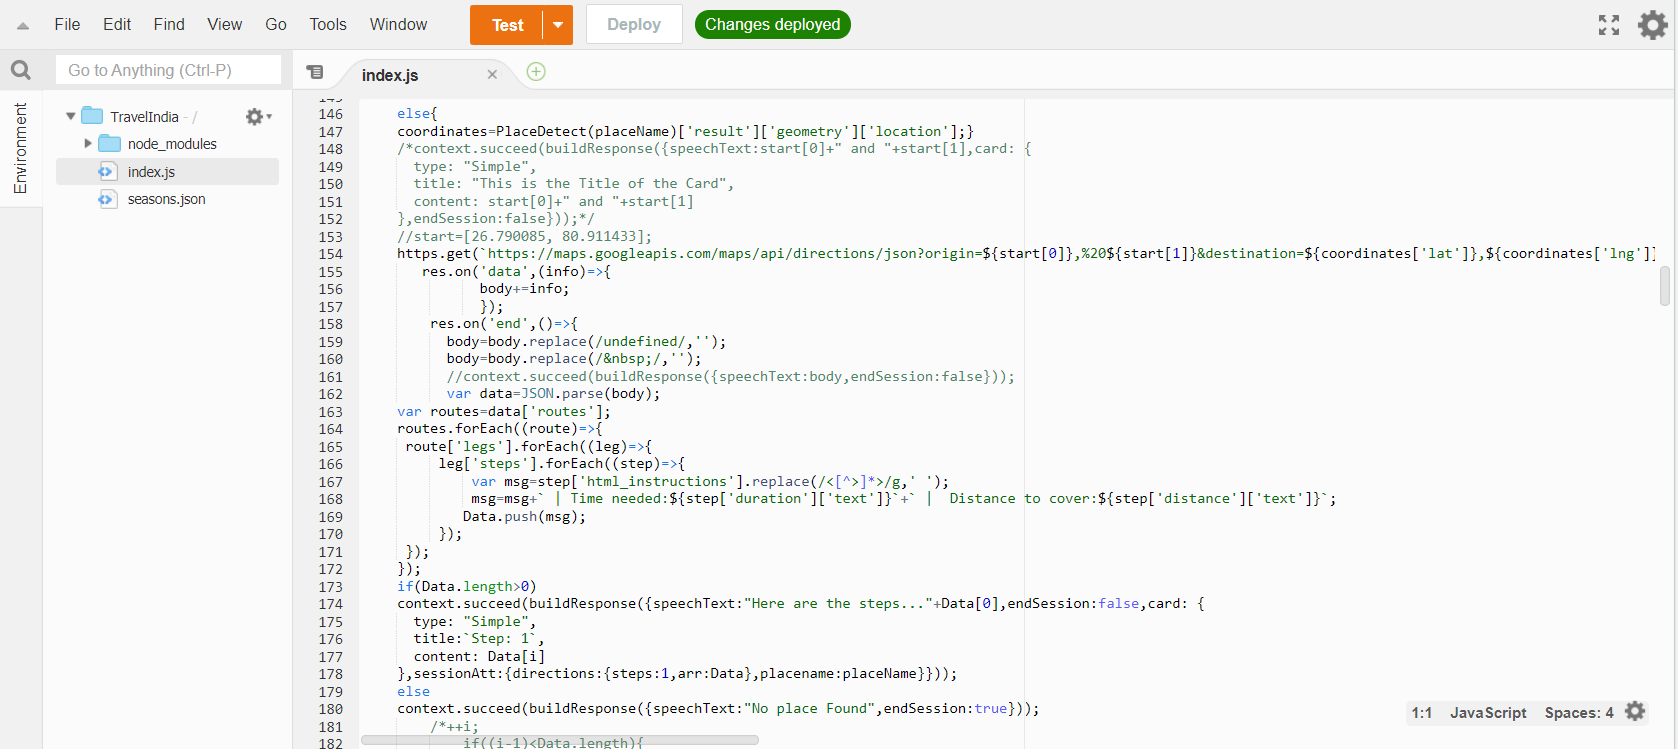Click the Changes deployed status badge
The height and width of the screenshot is (749, 1678).
tap(773, 24)
